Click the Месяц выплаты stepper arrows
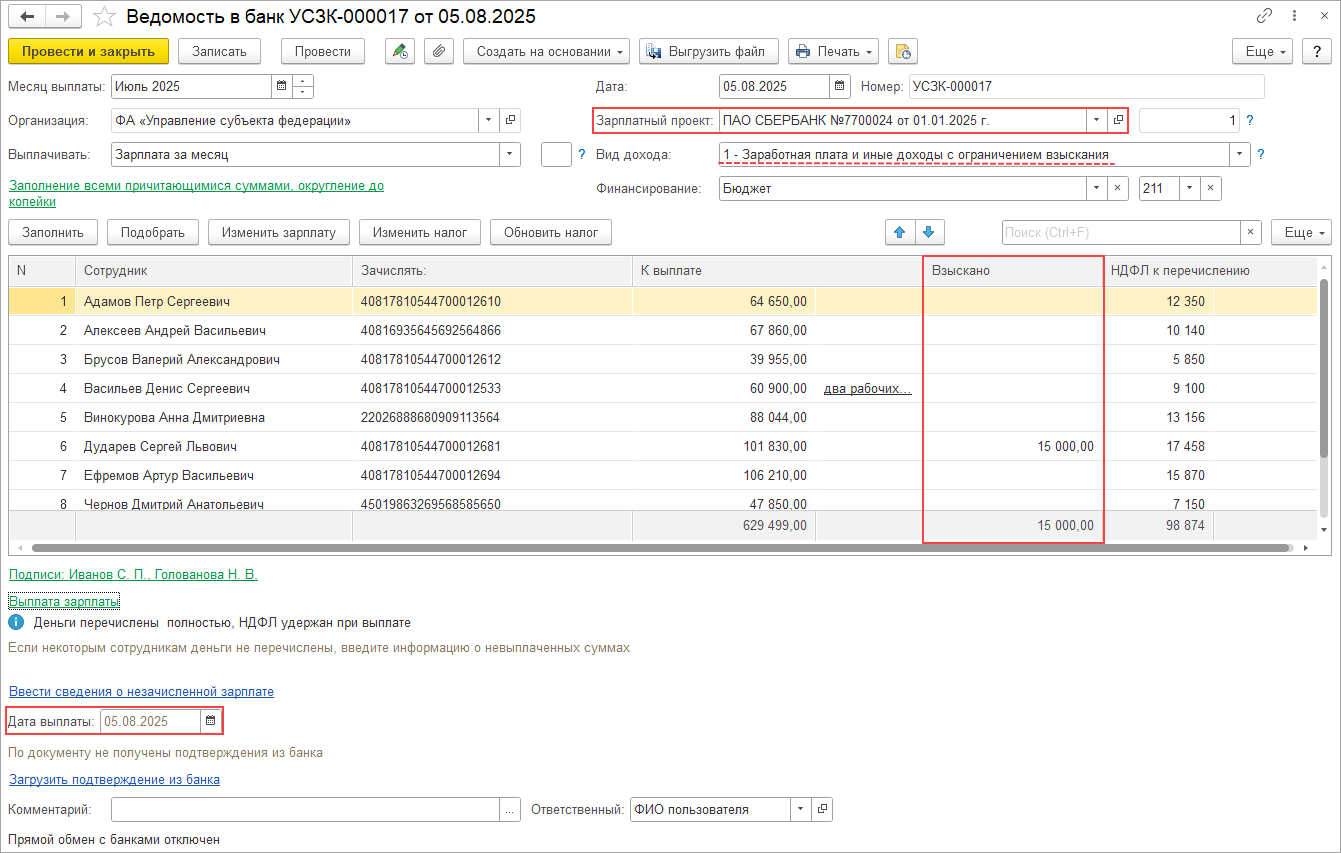This screenshot has width=1341, height=853. pos(303,86)
